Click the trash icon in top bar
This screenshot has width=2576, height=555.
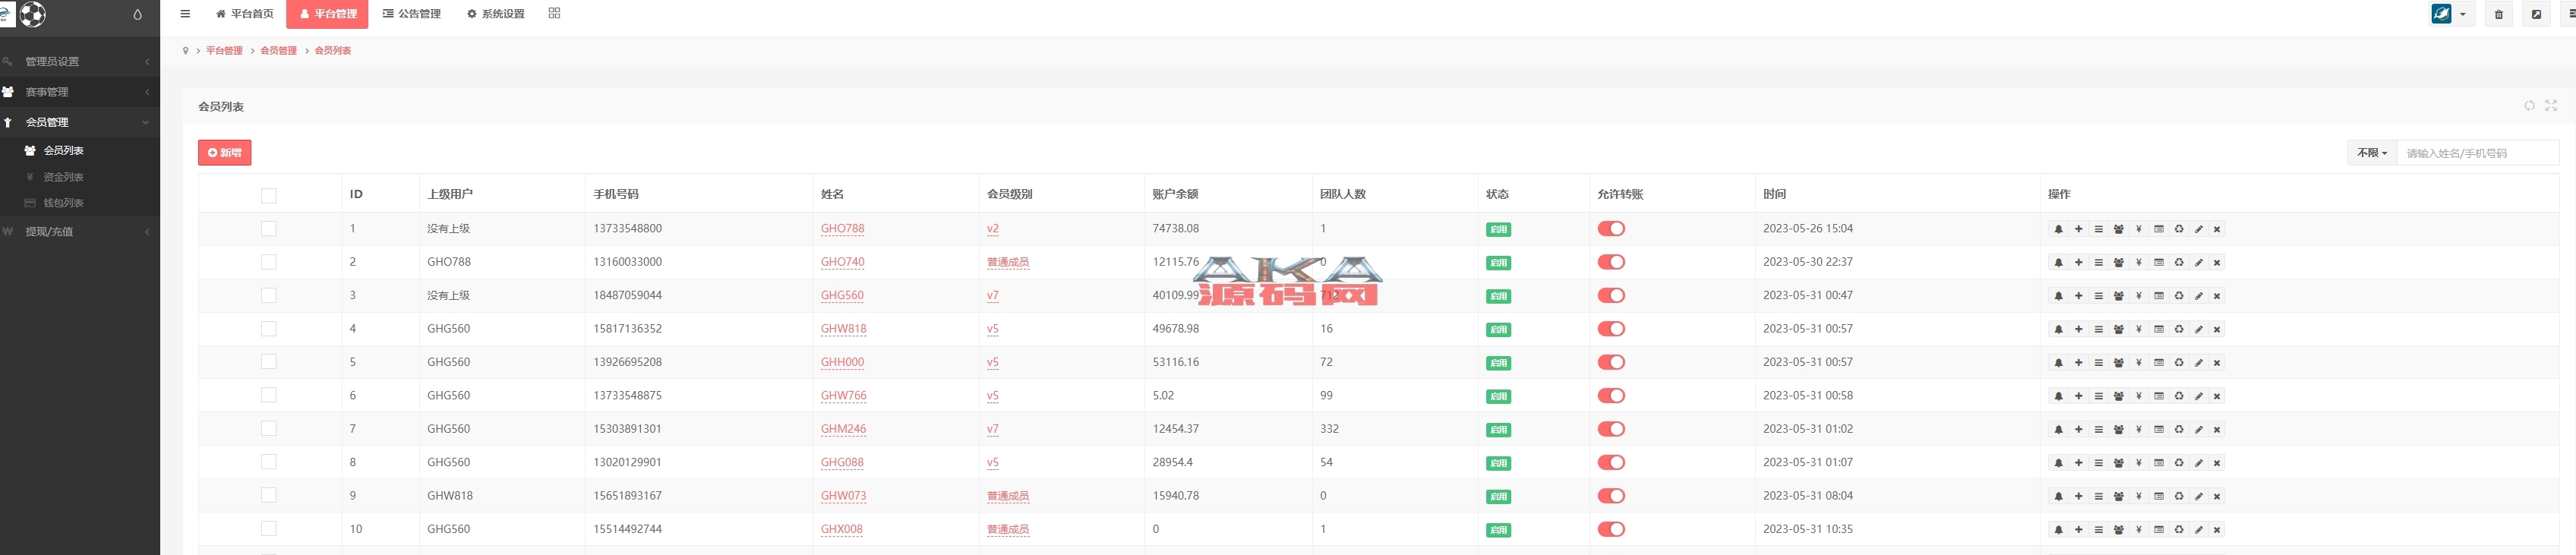click(2498, 15)
